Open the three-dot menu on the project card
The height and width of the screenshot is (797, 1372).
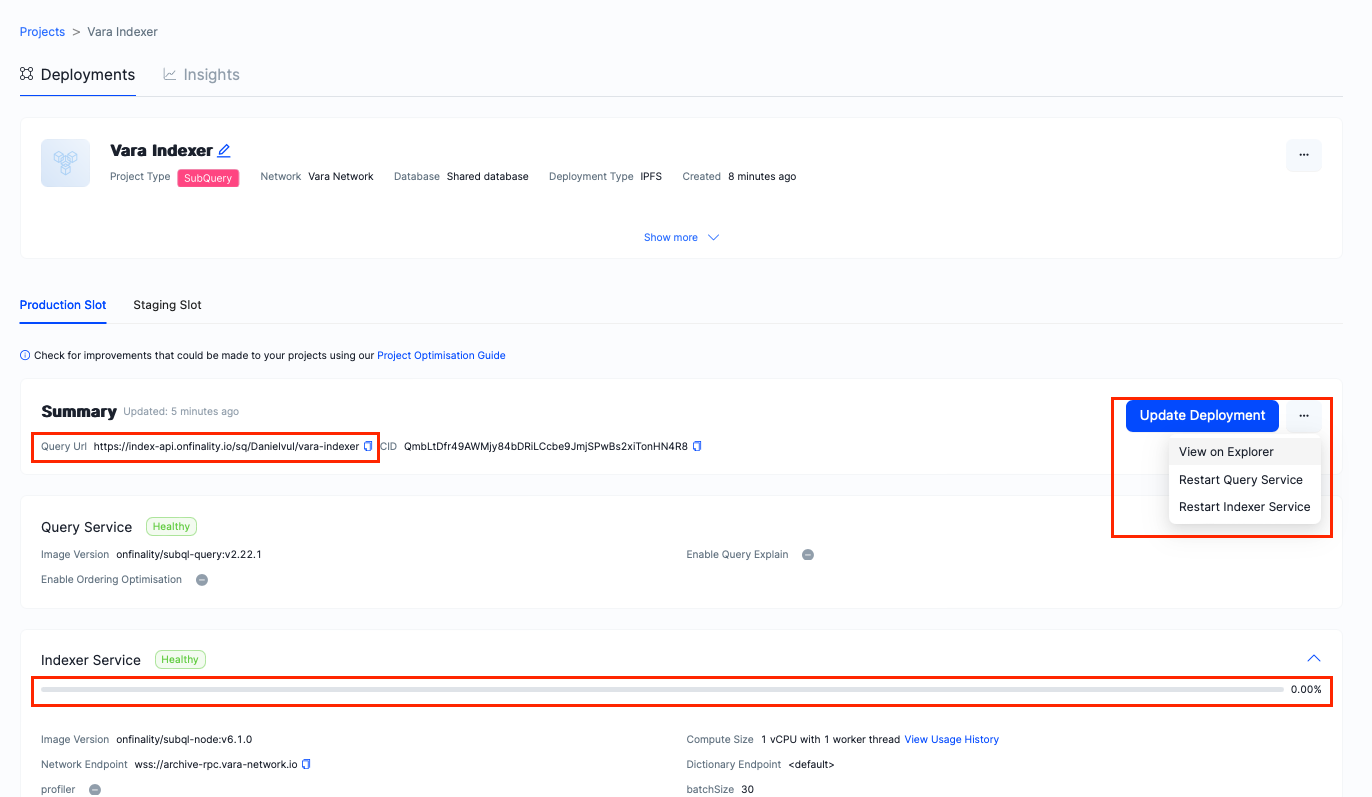click(1304, 155)
